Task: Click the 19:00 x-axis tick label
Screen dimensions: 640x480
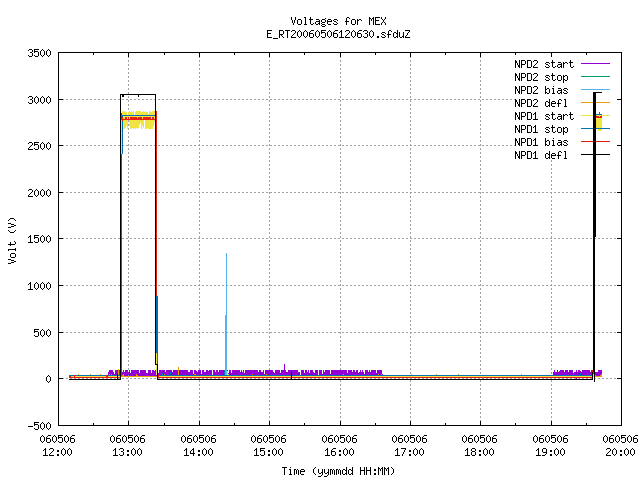Action: click(550, 452)
